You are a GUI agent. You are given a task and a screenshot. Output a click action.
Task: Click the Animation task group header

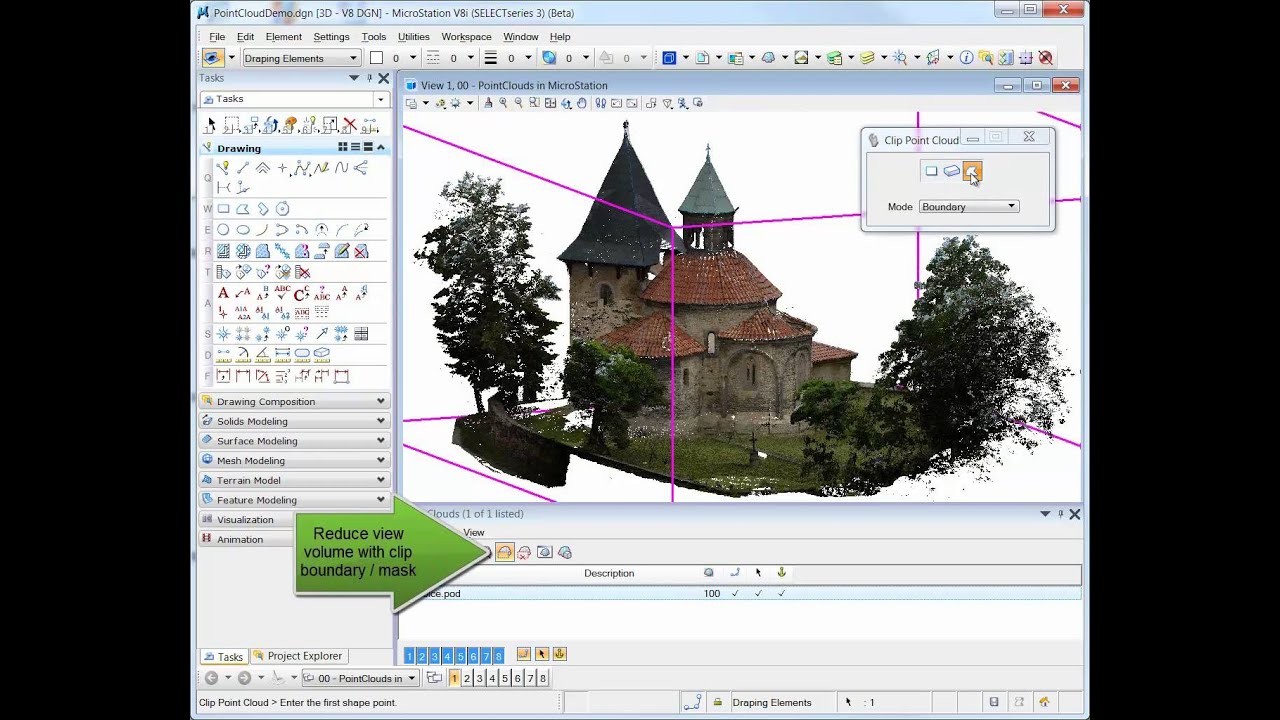click(x=245, y=539)
